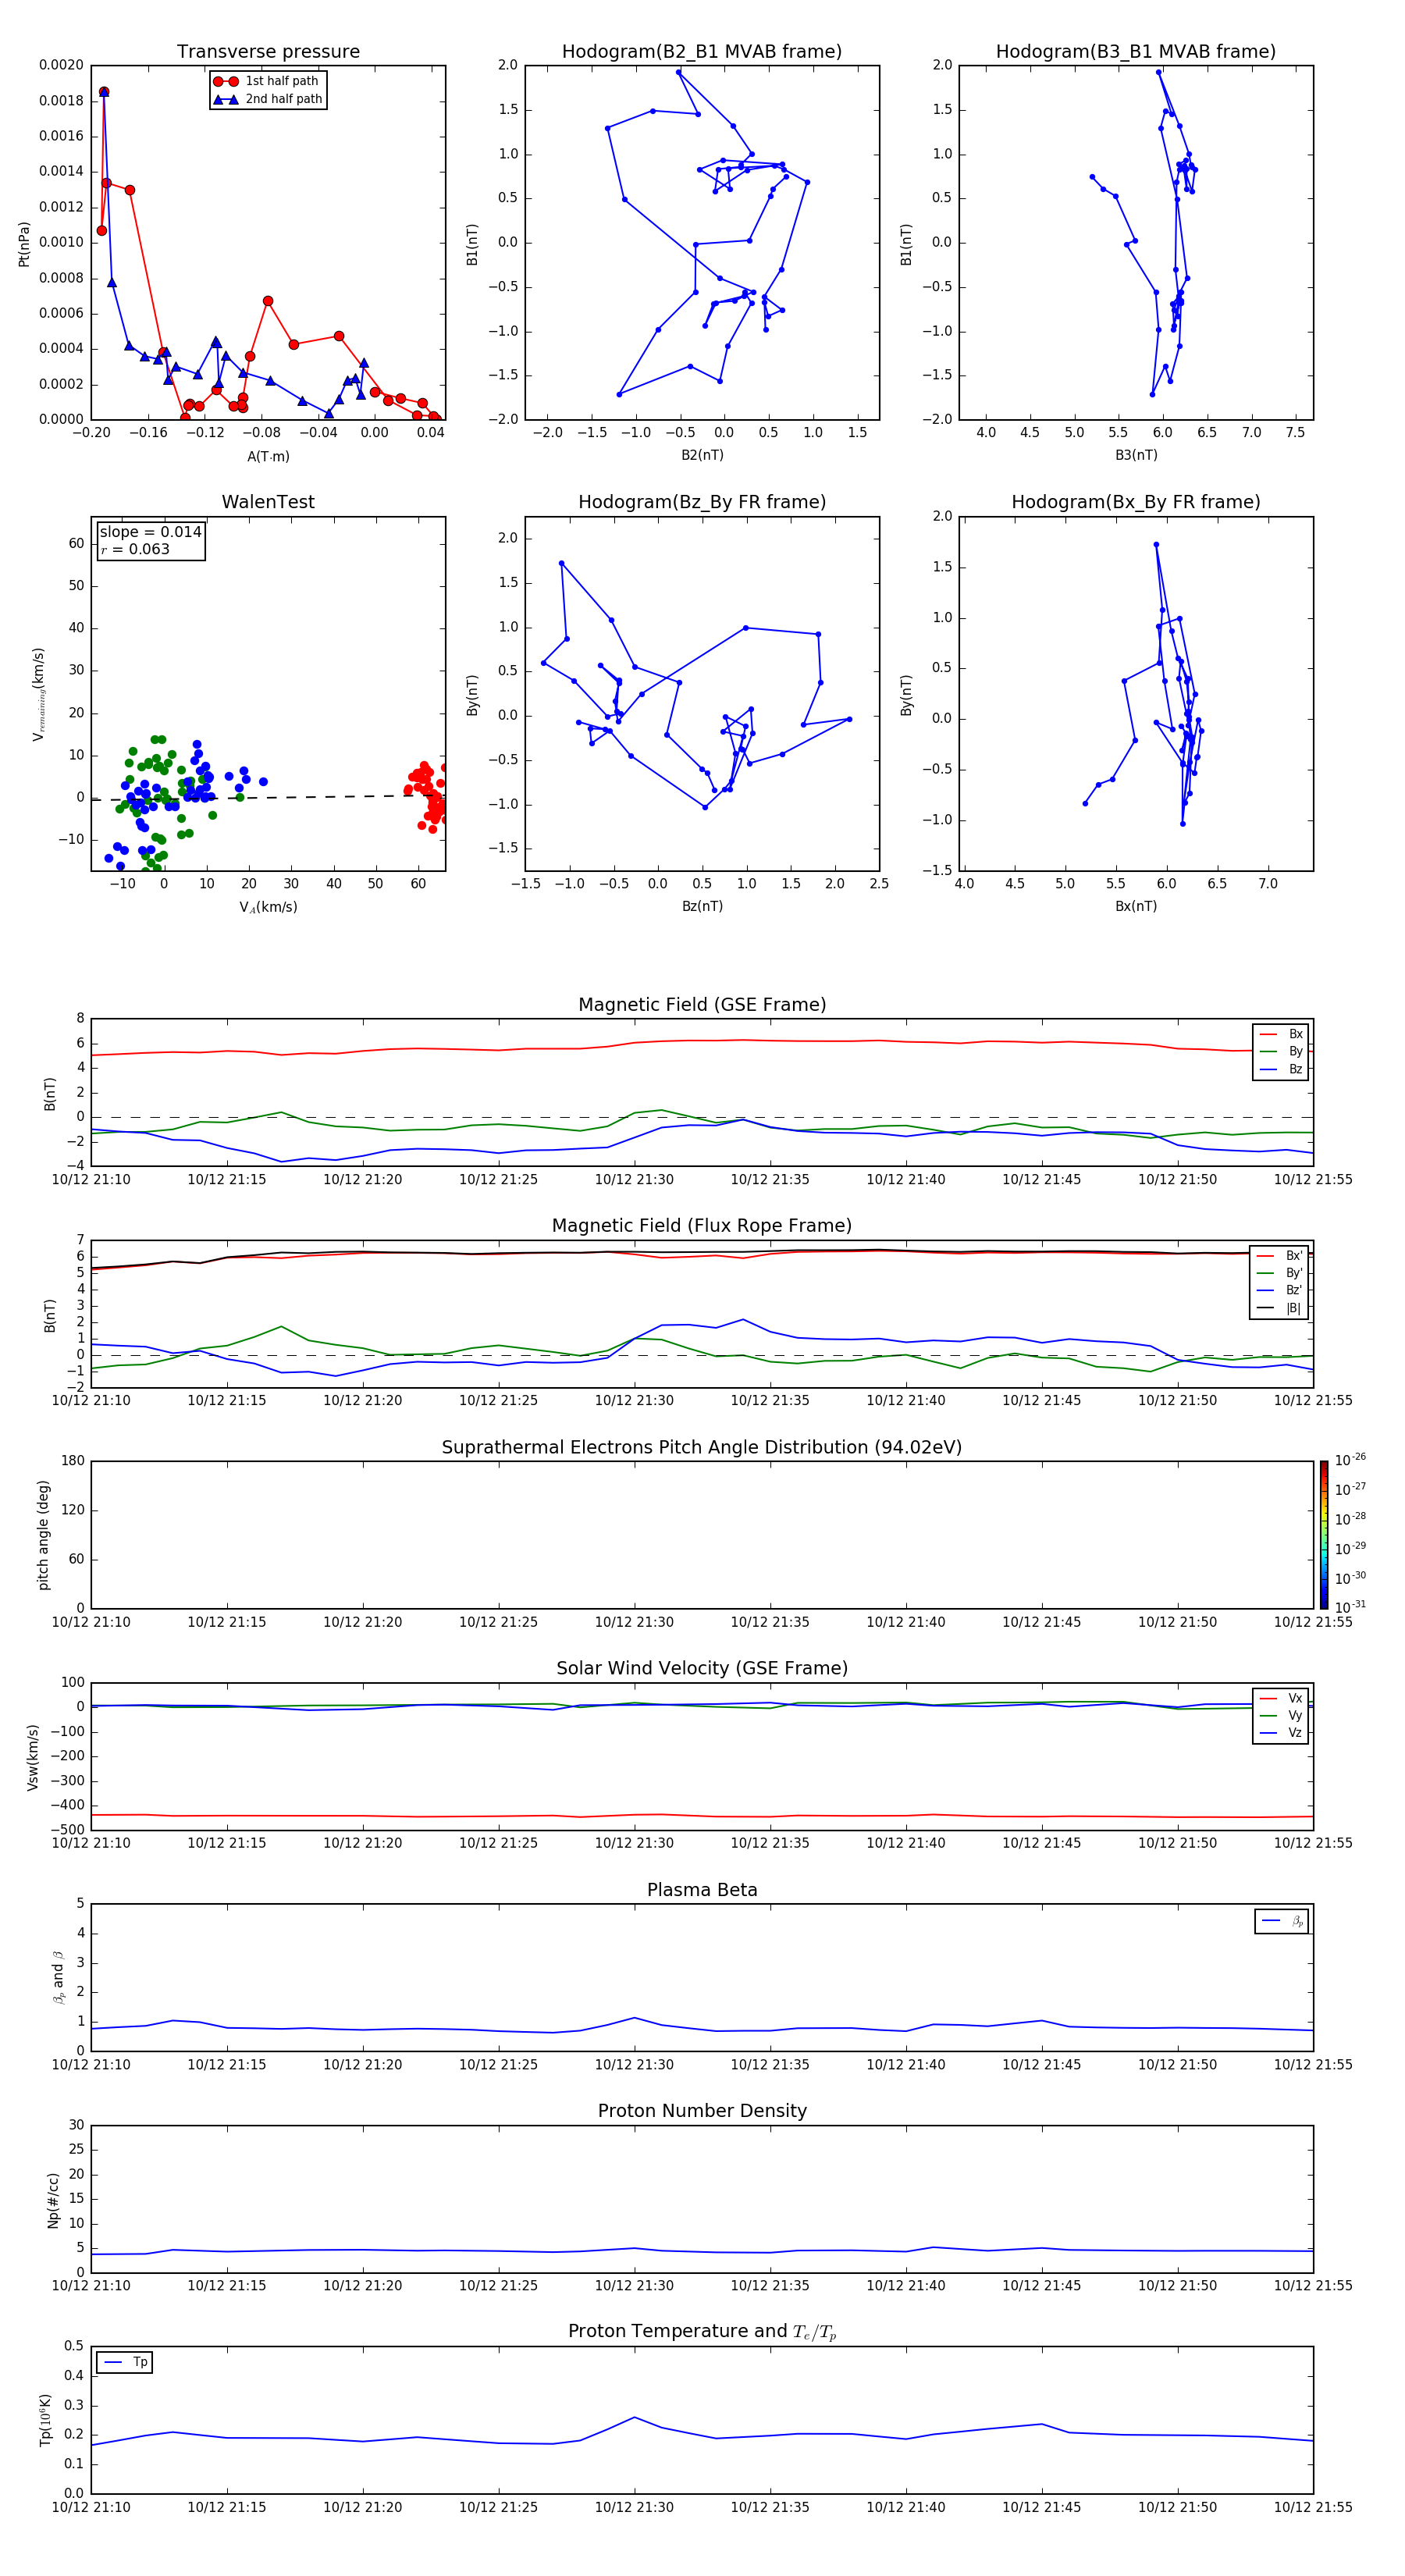
Task: Click the 'Proton Temperature and Te/Tp' title
Action: coord(702,2332)
